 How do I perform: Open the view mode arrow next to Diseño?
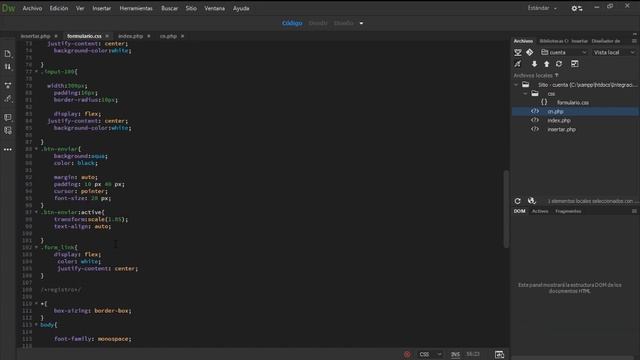(361, 23)
